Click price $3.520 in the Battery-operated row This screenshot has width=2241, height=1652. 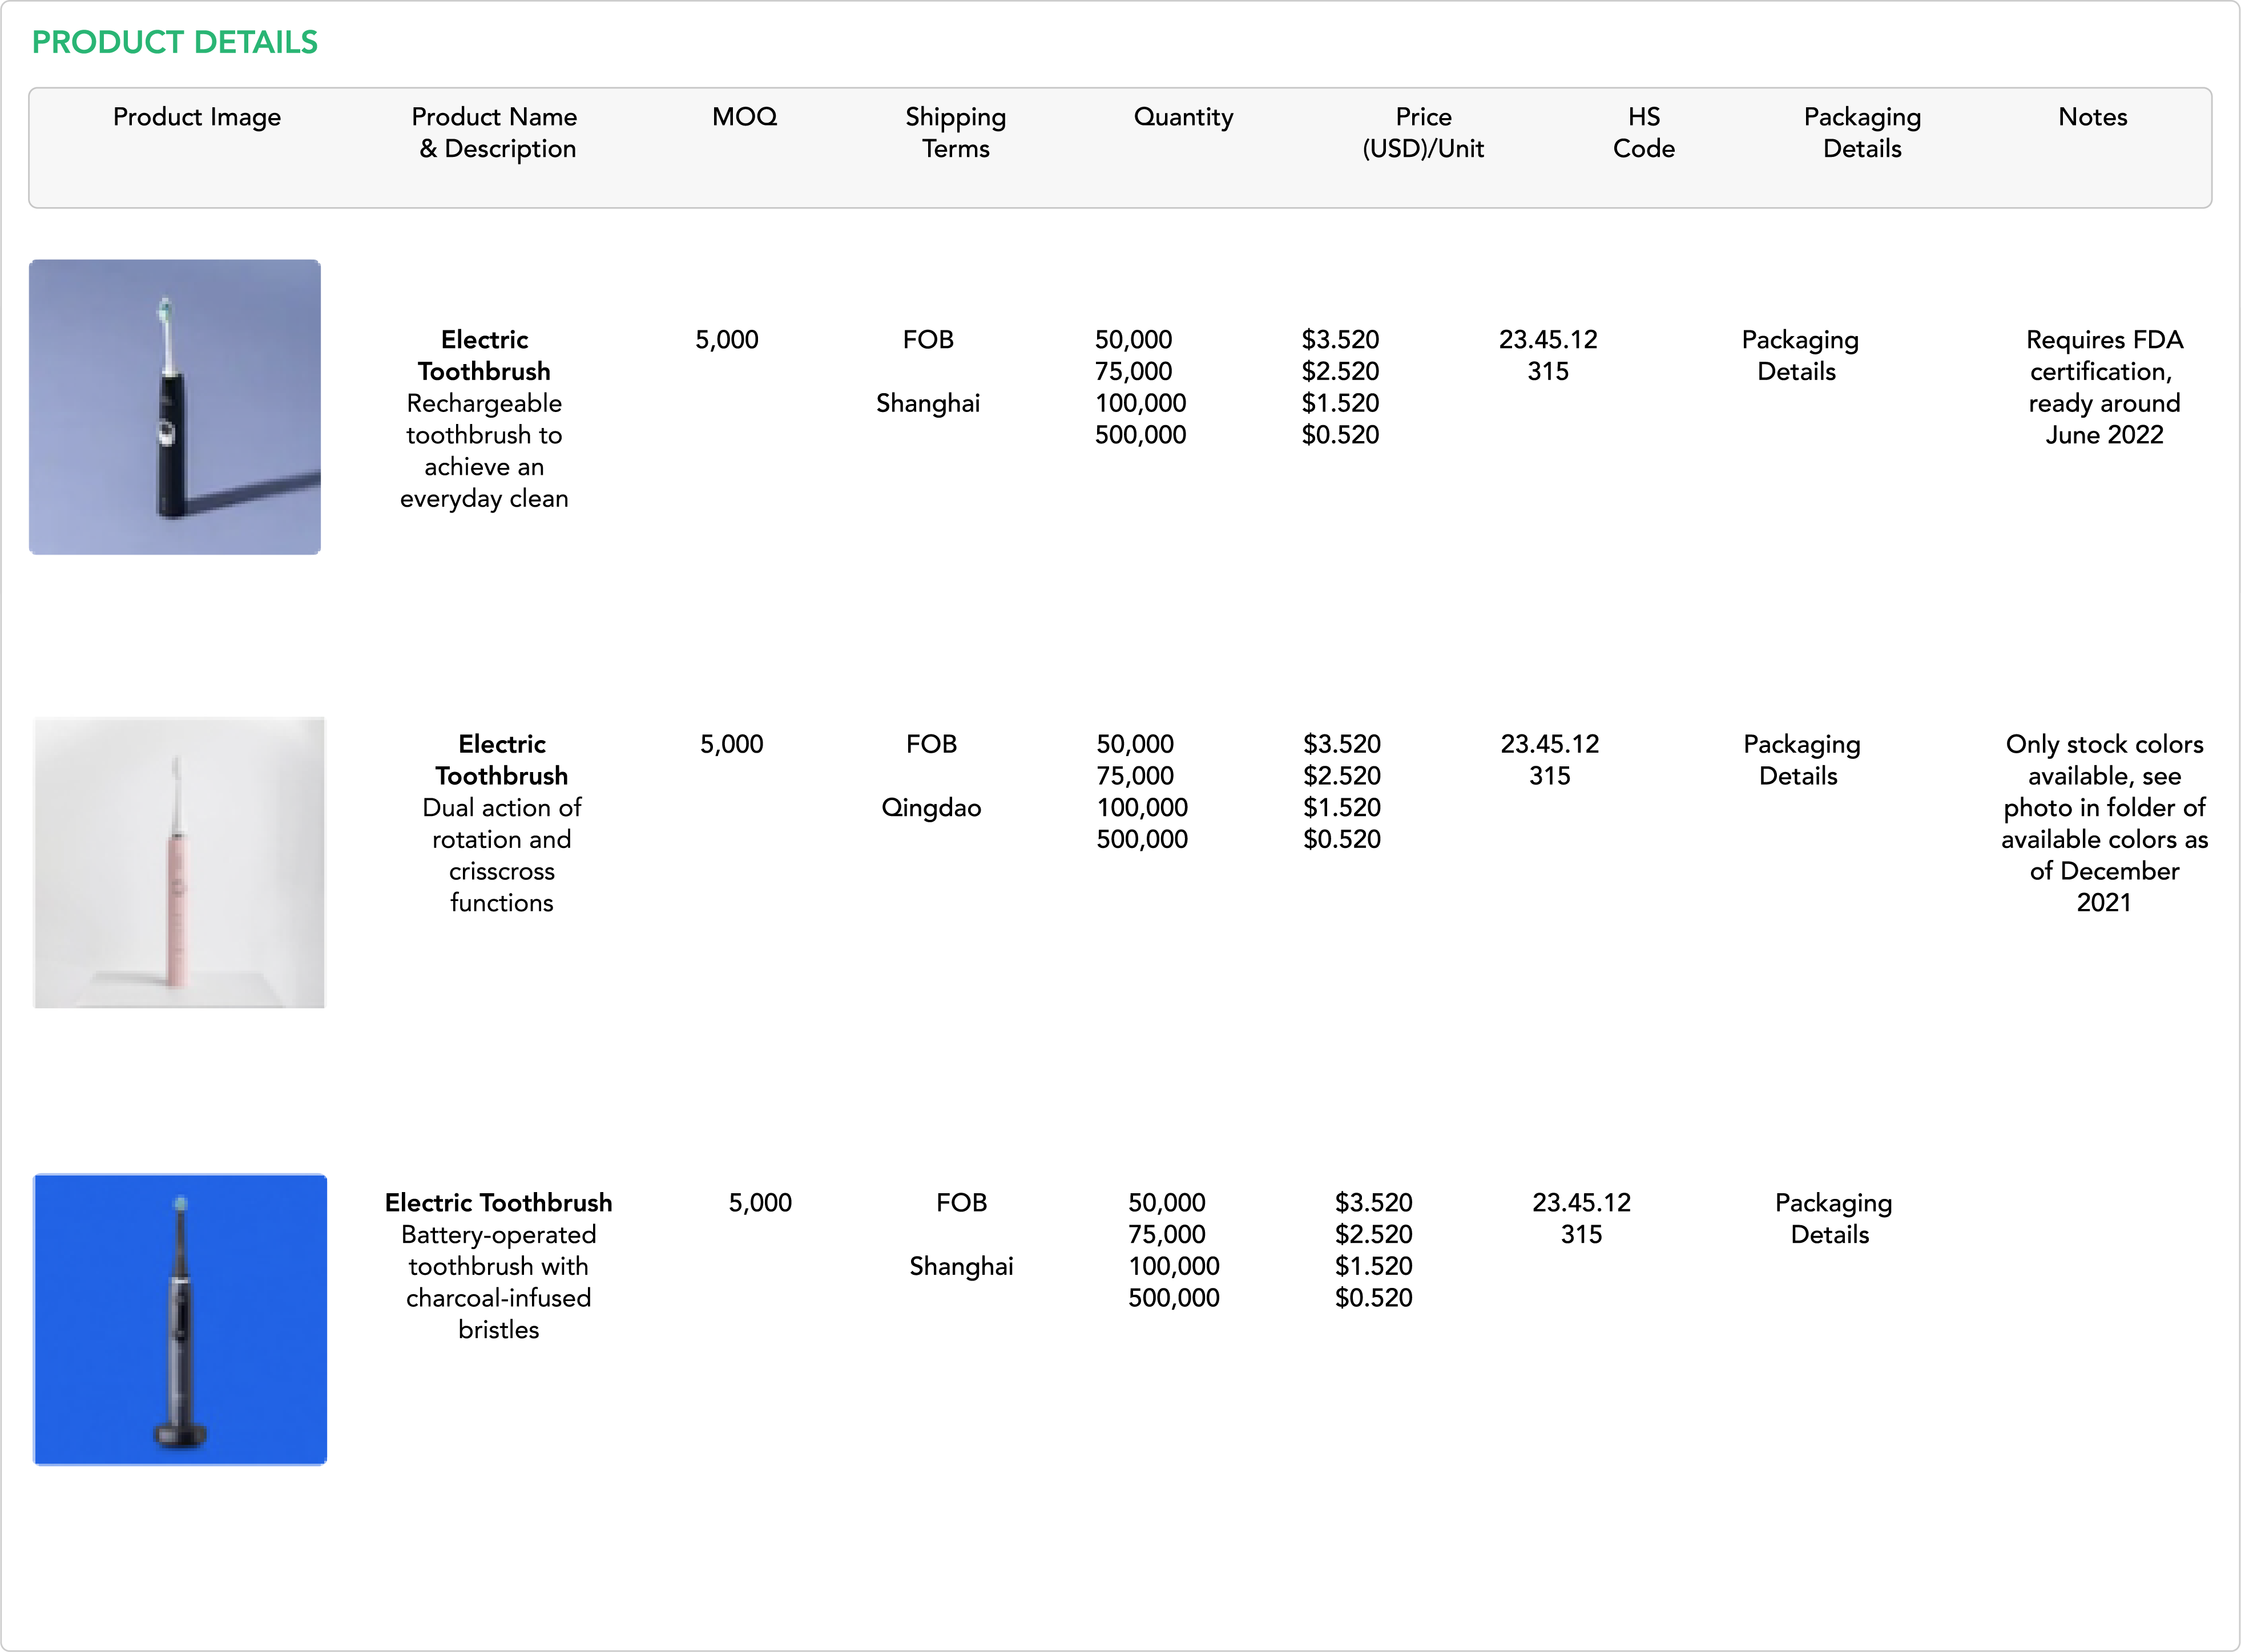(x=1374, y=1203)
